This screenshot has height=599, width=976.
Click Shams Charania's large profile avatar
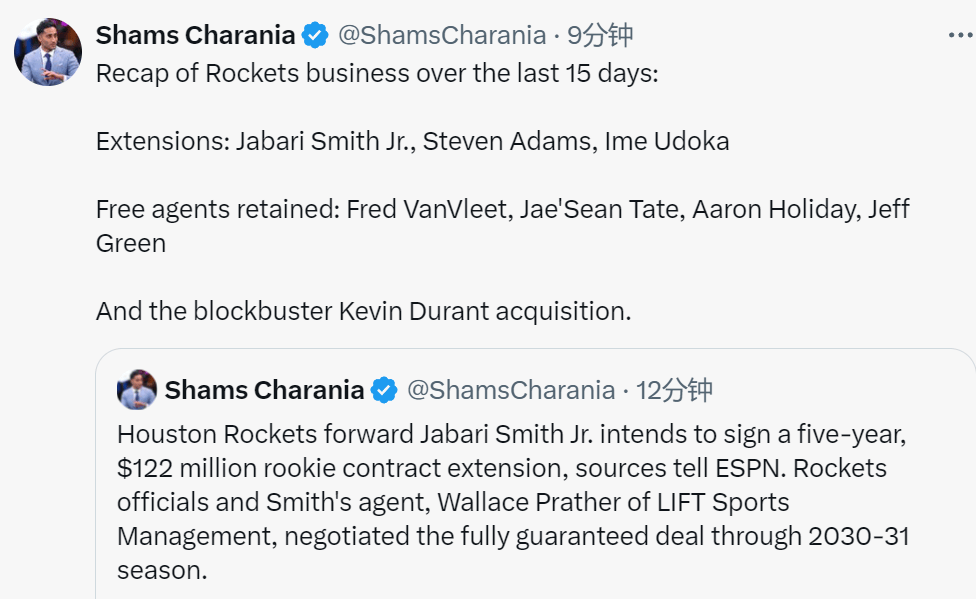pyautogui.click(x=48, y=52)
